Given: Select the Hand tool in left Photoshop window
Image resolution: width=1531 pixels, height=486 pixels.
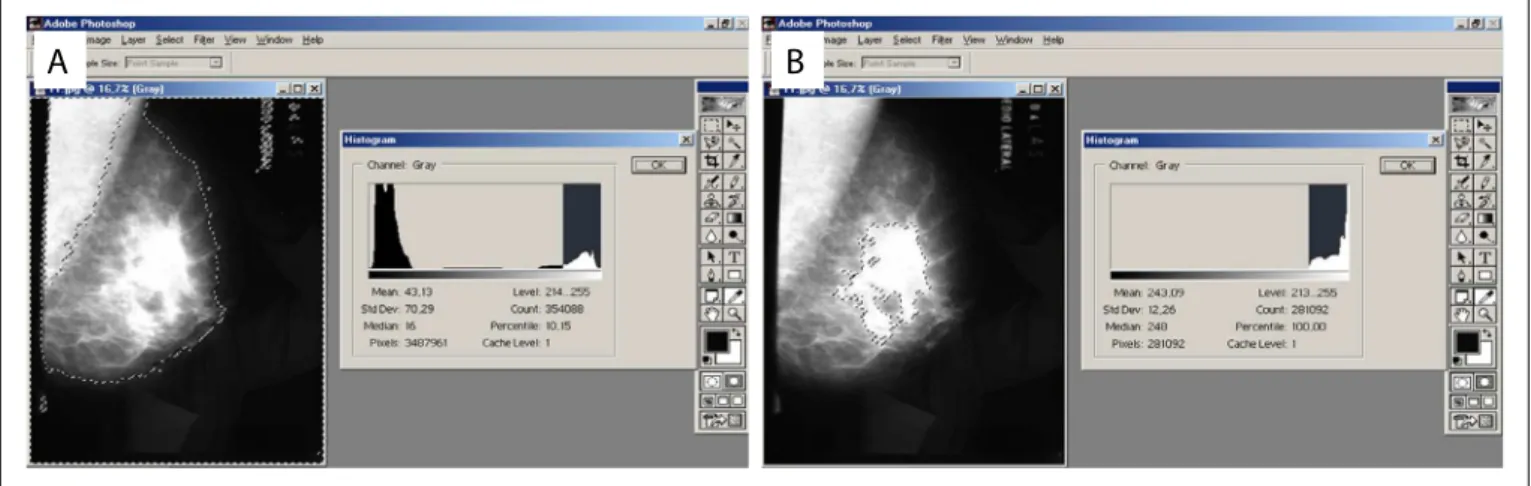Looking at the screenshot, I should pyautogui.click(x=711, y=313).
